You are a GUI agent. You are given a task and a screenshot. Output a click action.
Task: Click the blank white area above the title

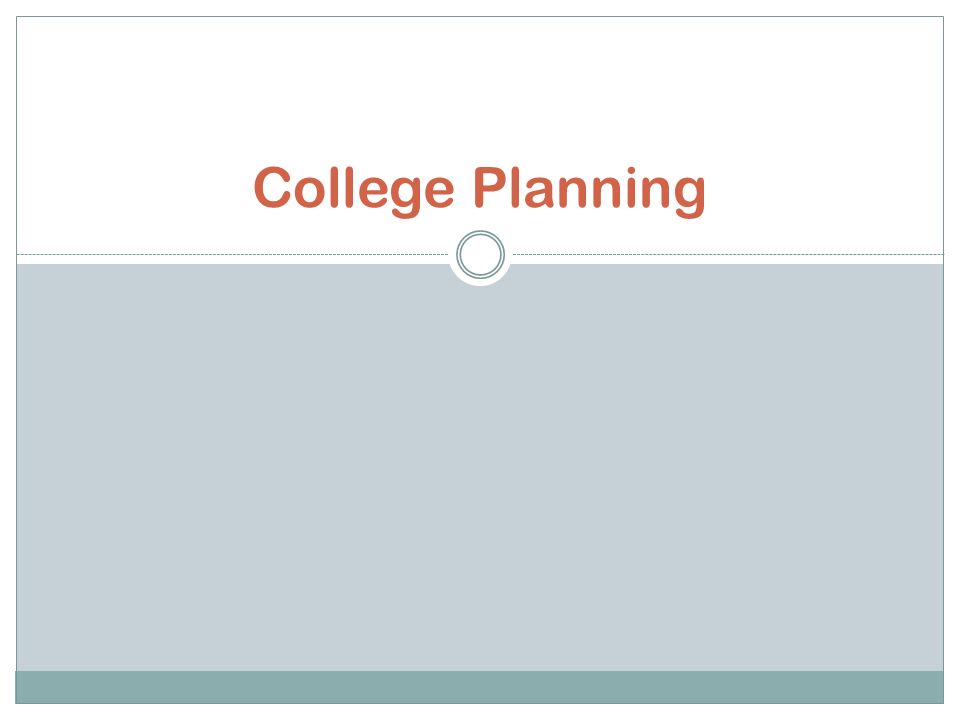[479, 86]
